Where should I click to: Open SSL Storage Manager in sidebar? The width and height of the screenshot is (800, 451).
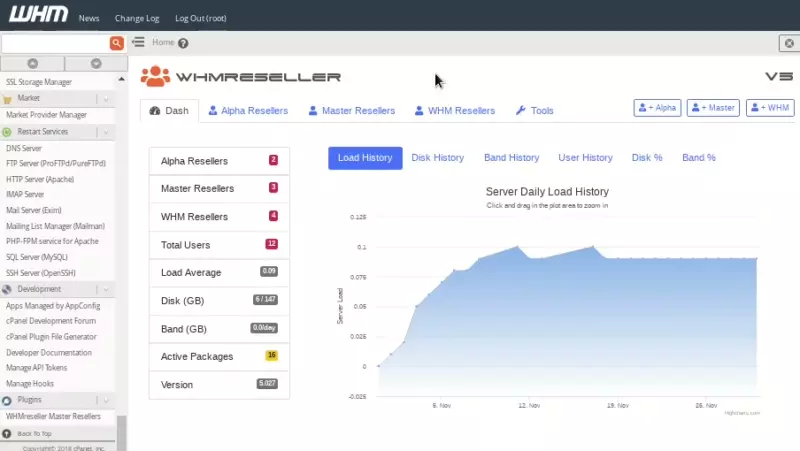coord(39,82)
